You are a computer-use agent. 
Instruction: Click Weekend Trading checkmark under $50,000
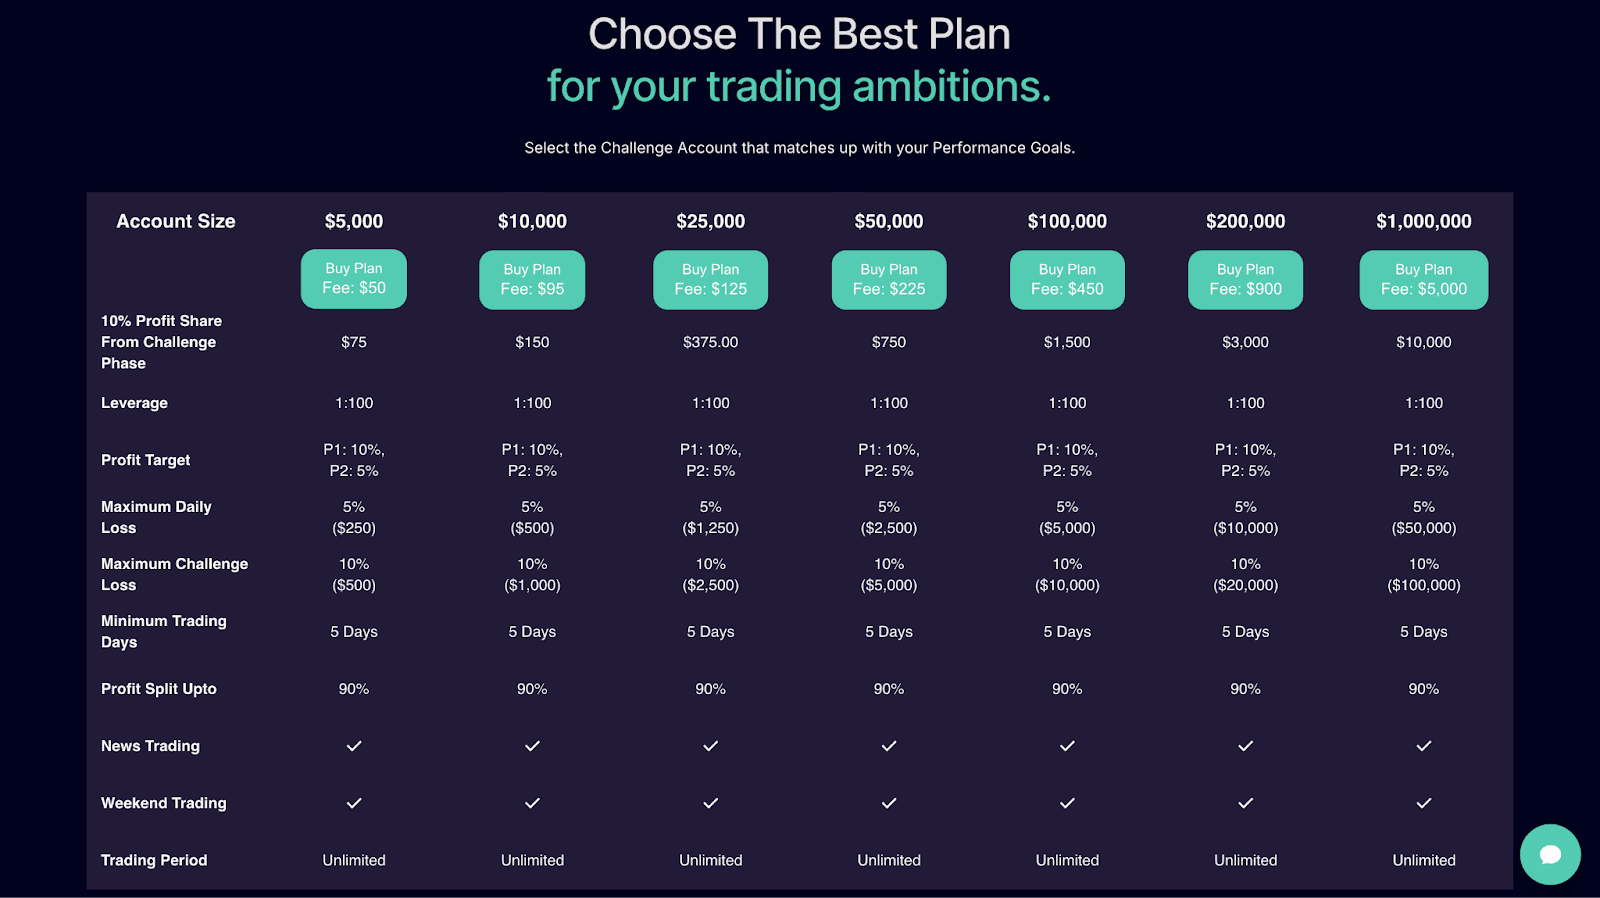point(889,803)
